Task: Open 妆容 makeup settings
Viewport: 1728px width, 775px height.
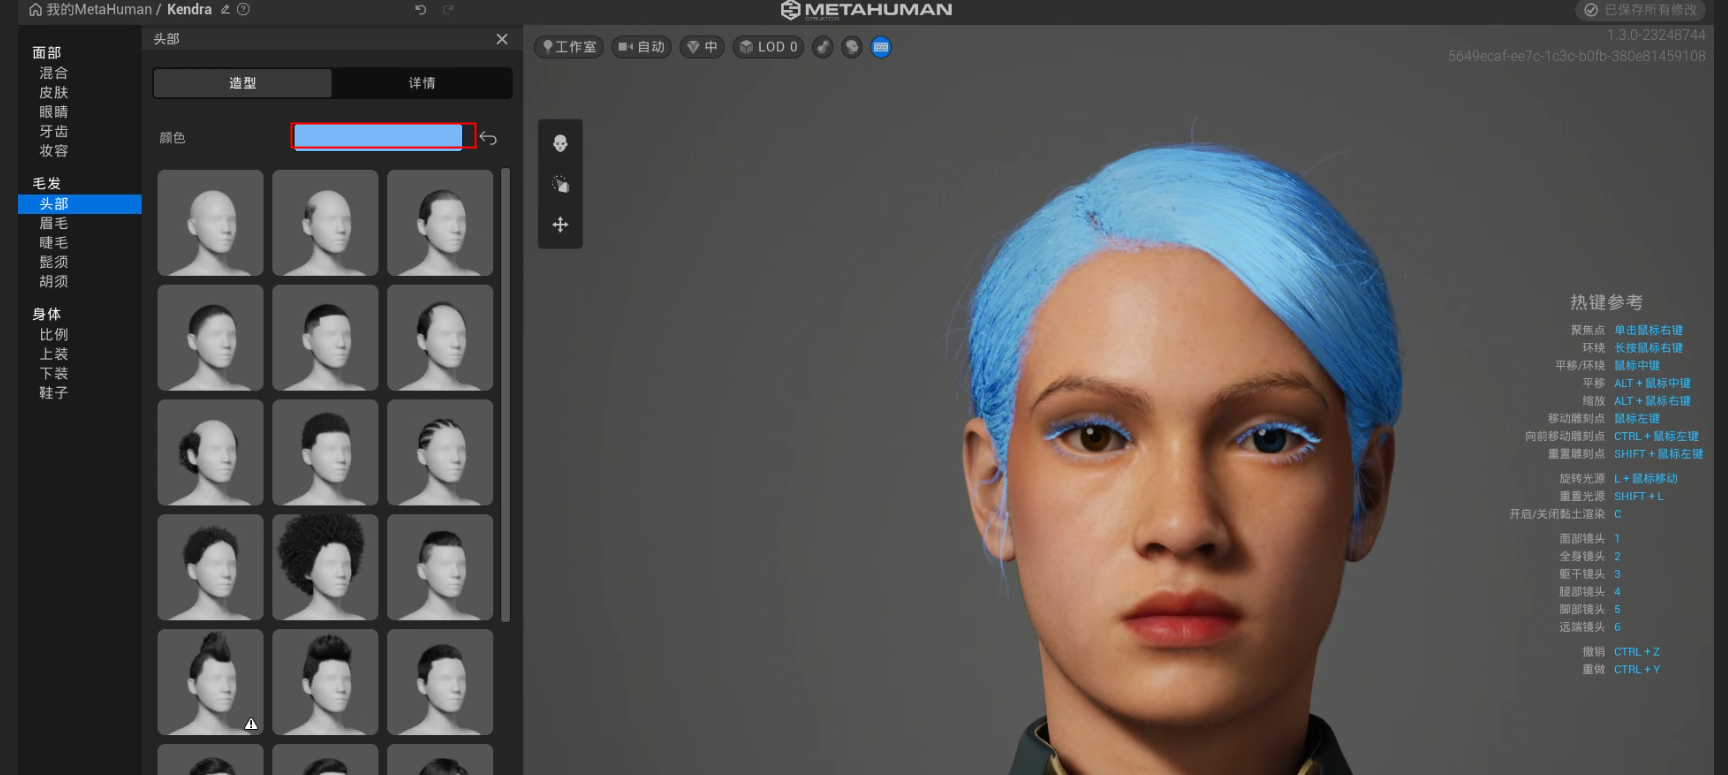Action: click(54, 151)
